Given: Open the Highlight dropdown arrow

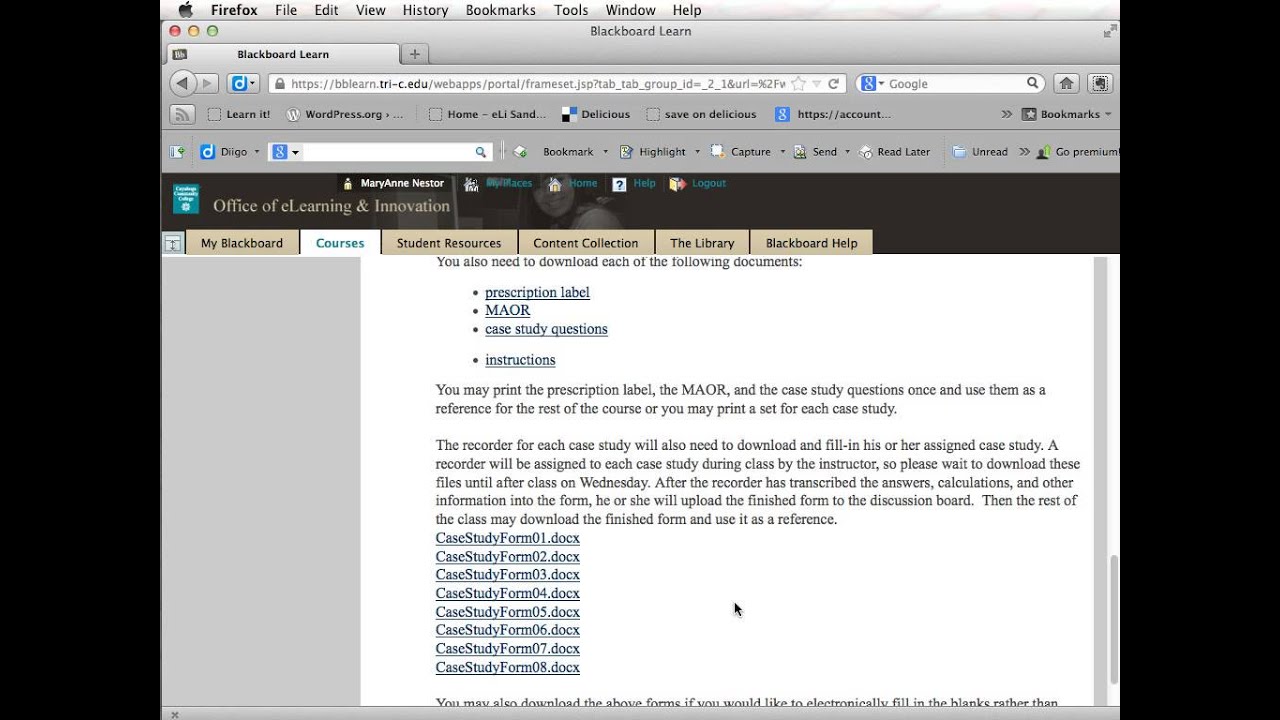Looking at the screenshot, I should click(x=697, y=152).
